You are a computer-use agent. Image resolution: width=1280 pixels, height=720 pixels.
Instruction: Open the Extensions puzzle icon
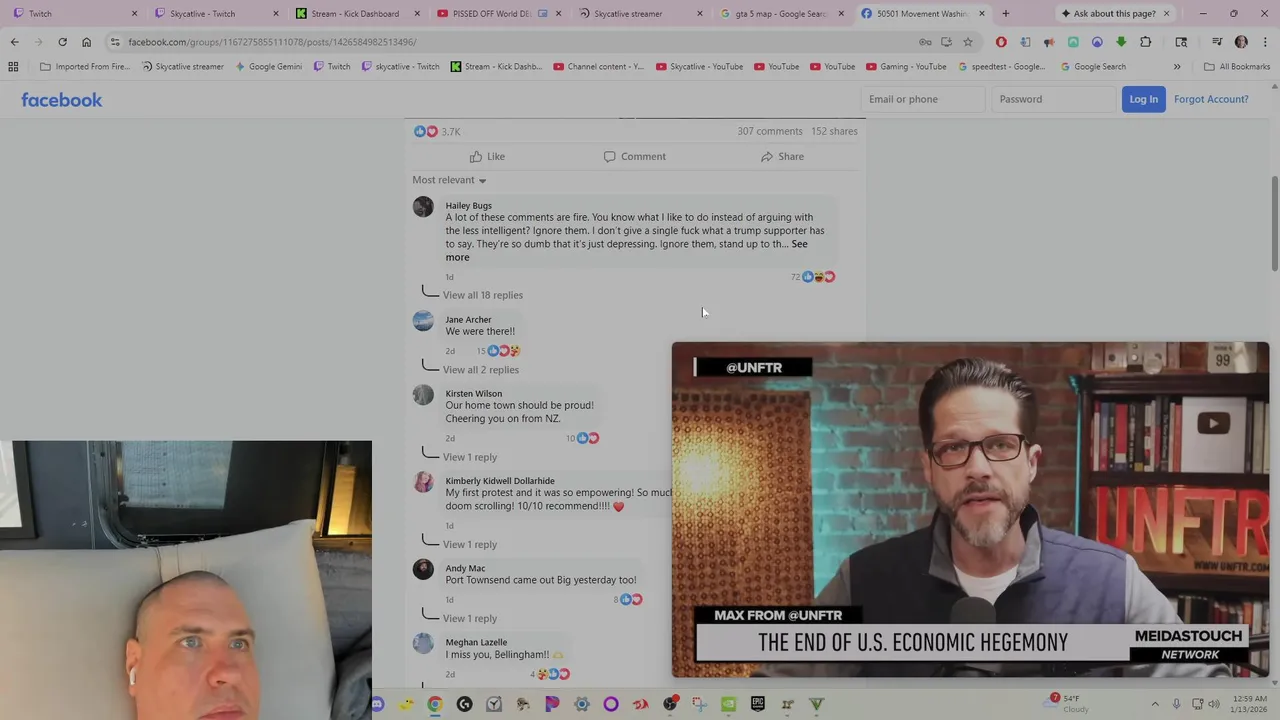point(1146,42)
